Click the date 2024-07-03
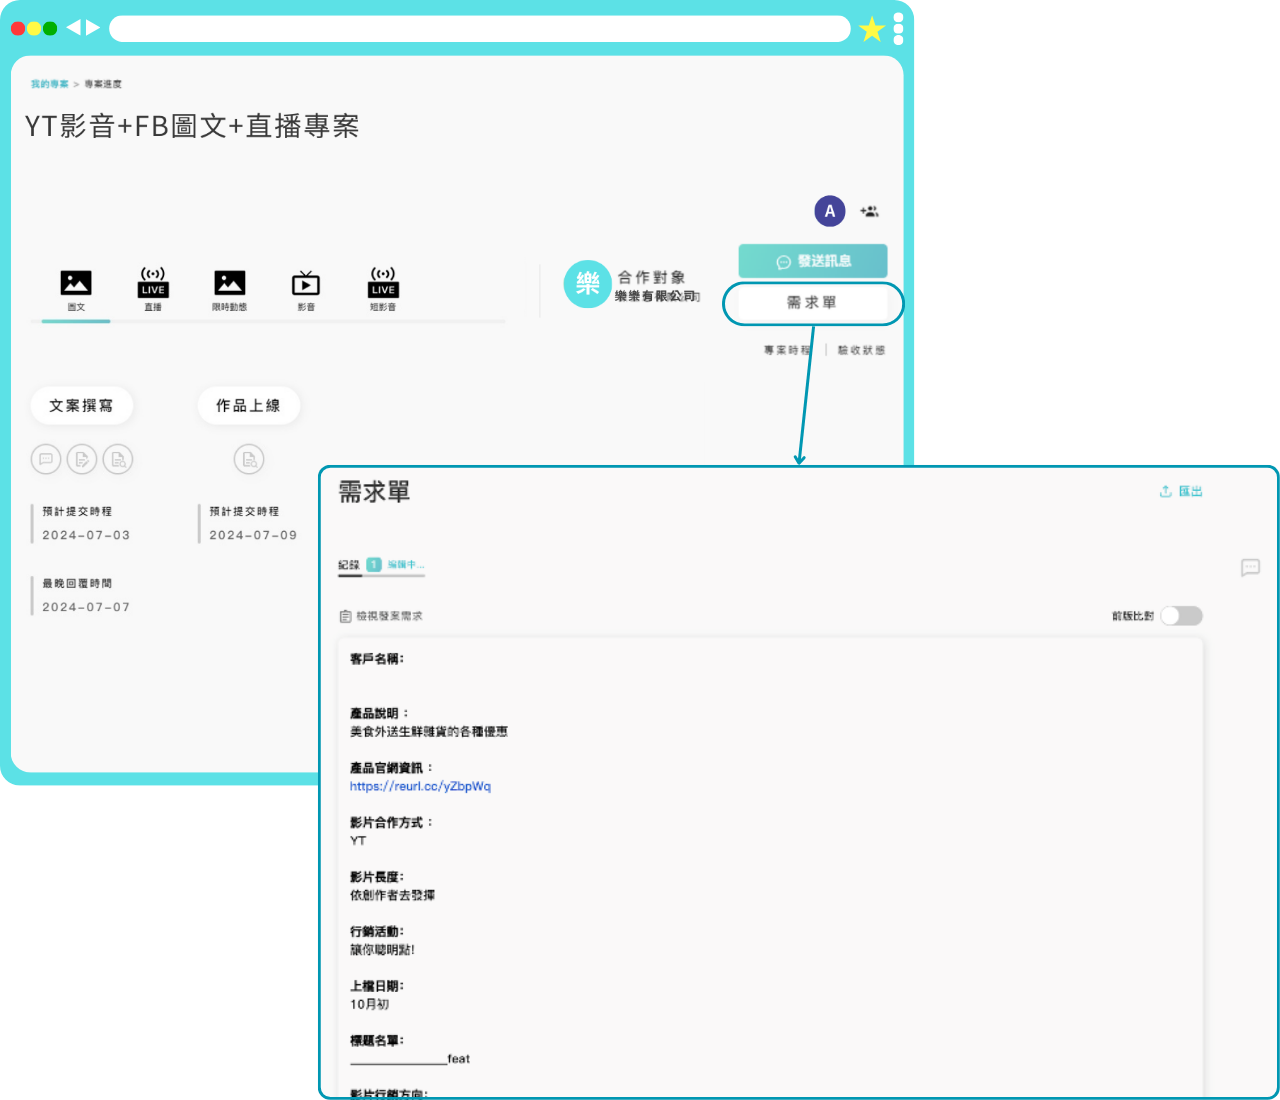The height and width of the screenshot is (1100, 1280). coord(86,535)
